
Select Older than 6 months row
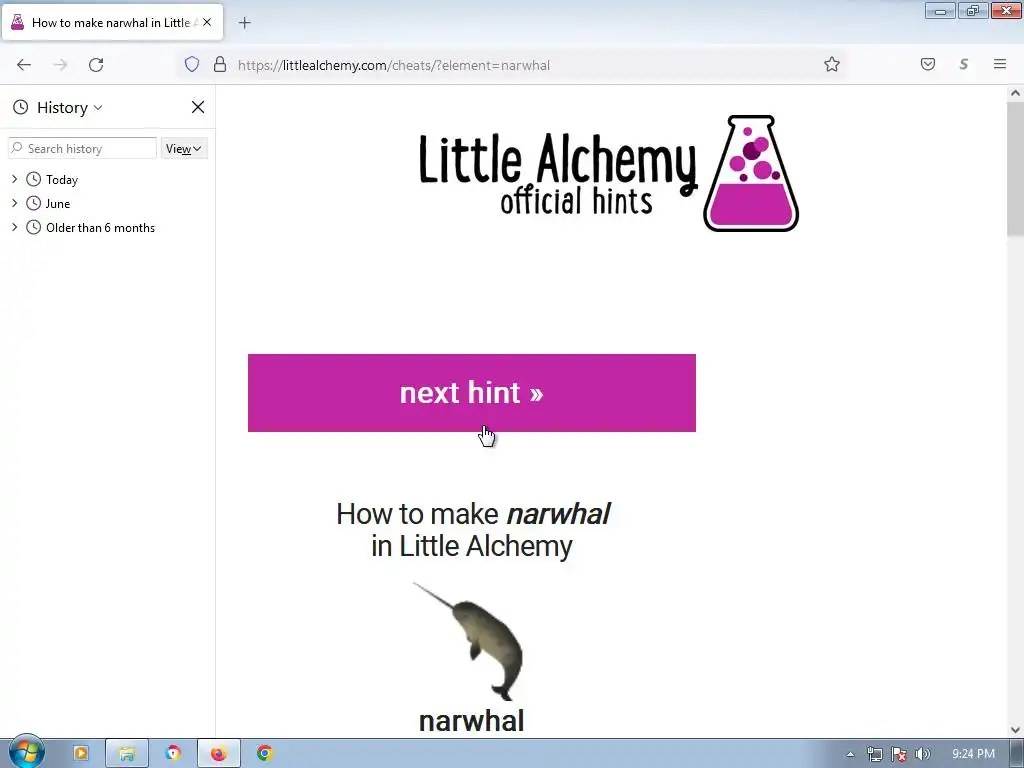(108, 227)
